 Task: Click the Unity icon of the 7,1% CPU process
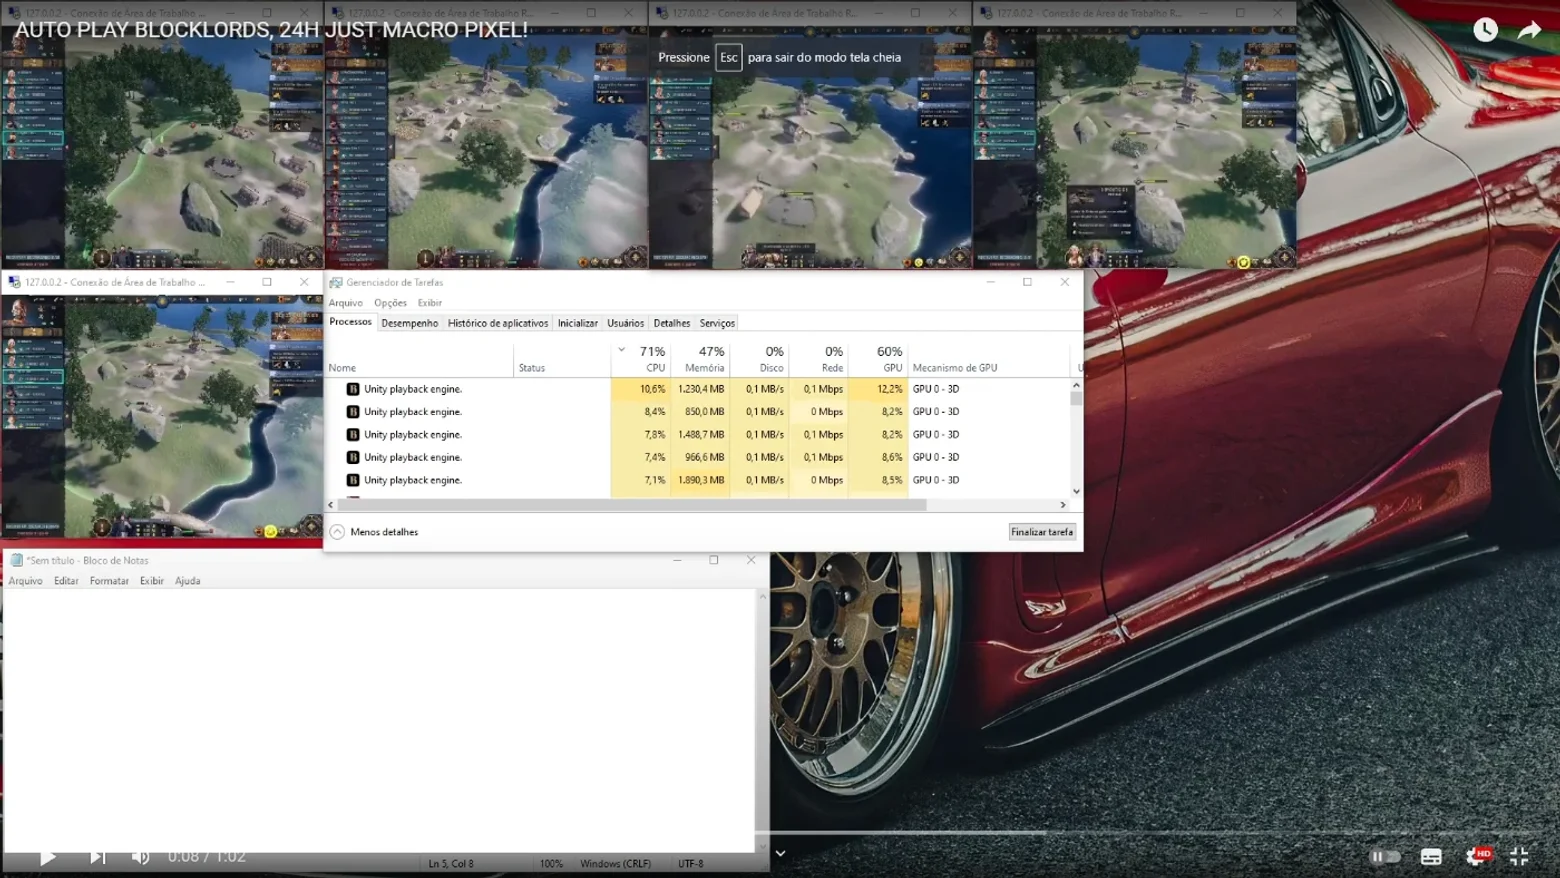[x=353, y=481]
